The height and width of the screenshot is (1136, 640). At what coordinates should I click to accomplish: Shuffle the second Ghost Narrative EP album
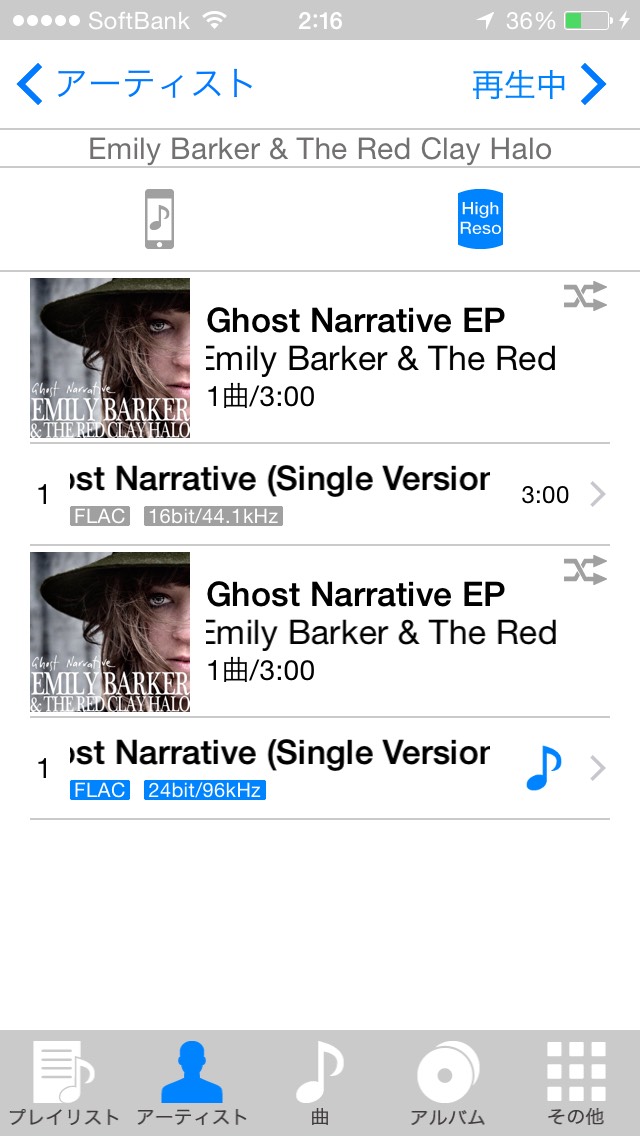(x=585, y=570)
